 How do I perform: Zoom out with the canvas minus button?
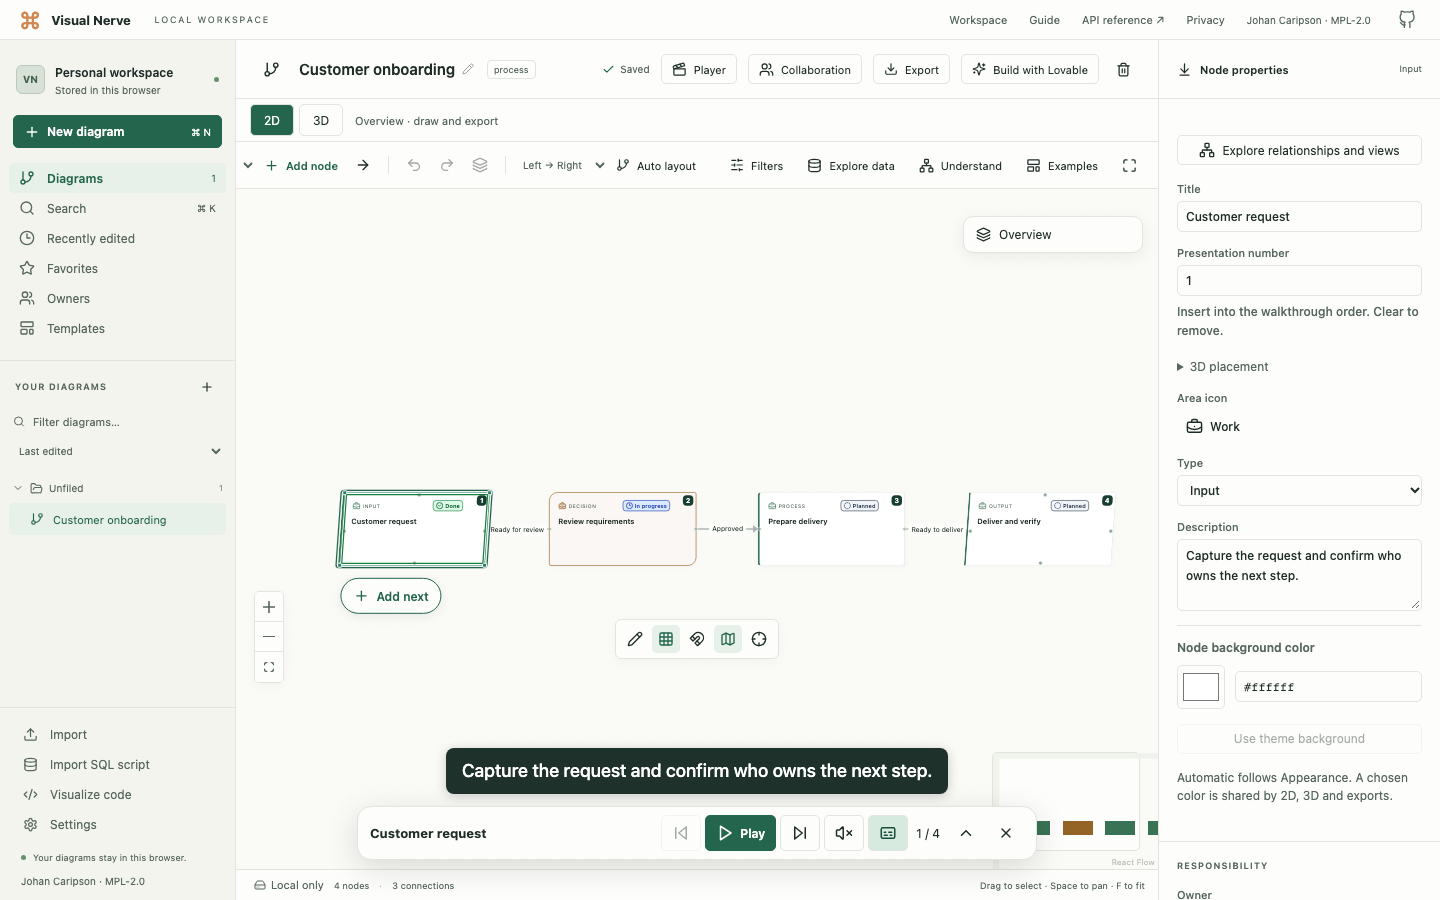pyautogui.click(x=269, y=637)
